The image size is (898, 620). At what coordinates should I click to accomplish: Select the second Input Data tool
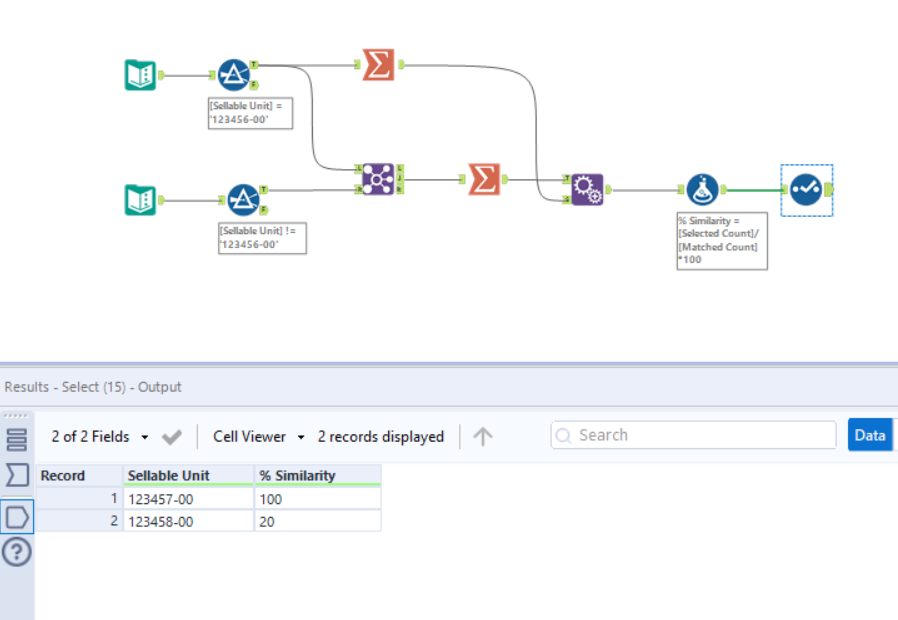[x=140, y=199]
